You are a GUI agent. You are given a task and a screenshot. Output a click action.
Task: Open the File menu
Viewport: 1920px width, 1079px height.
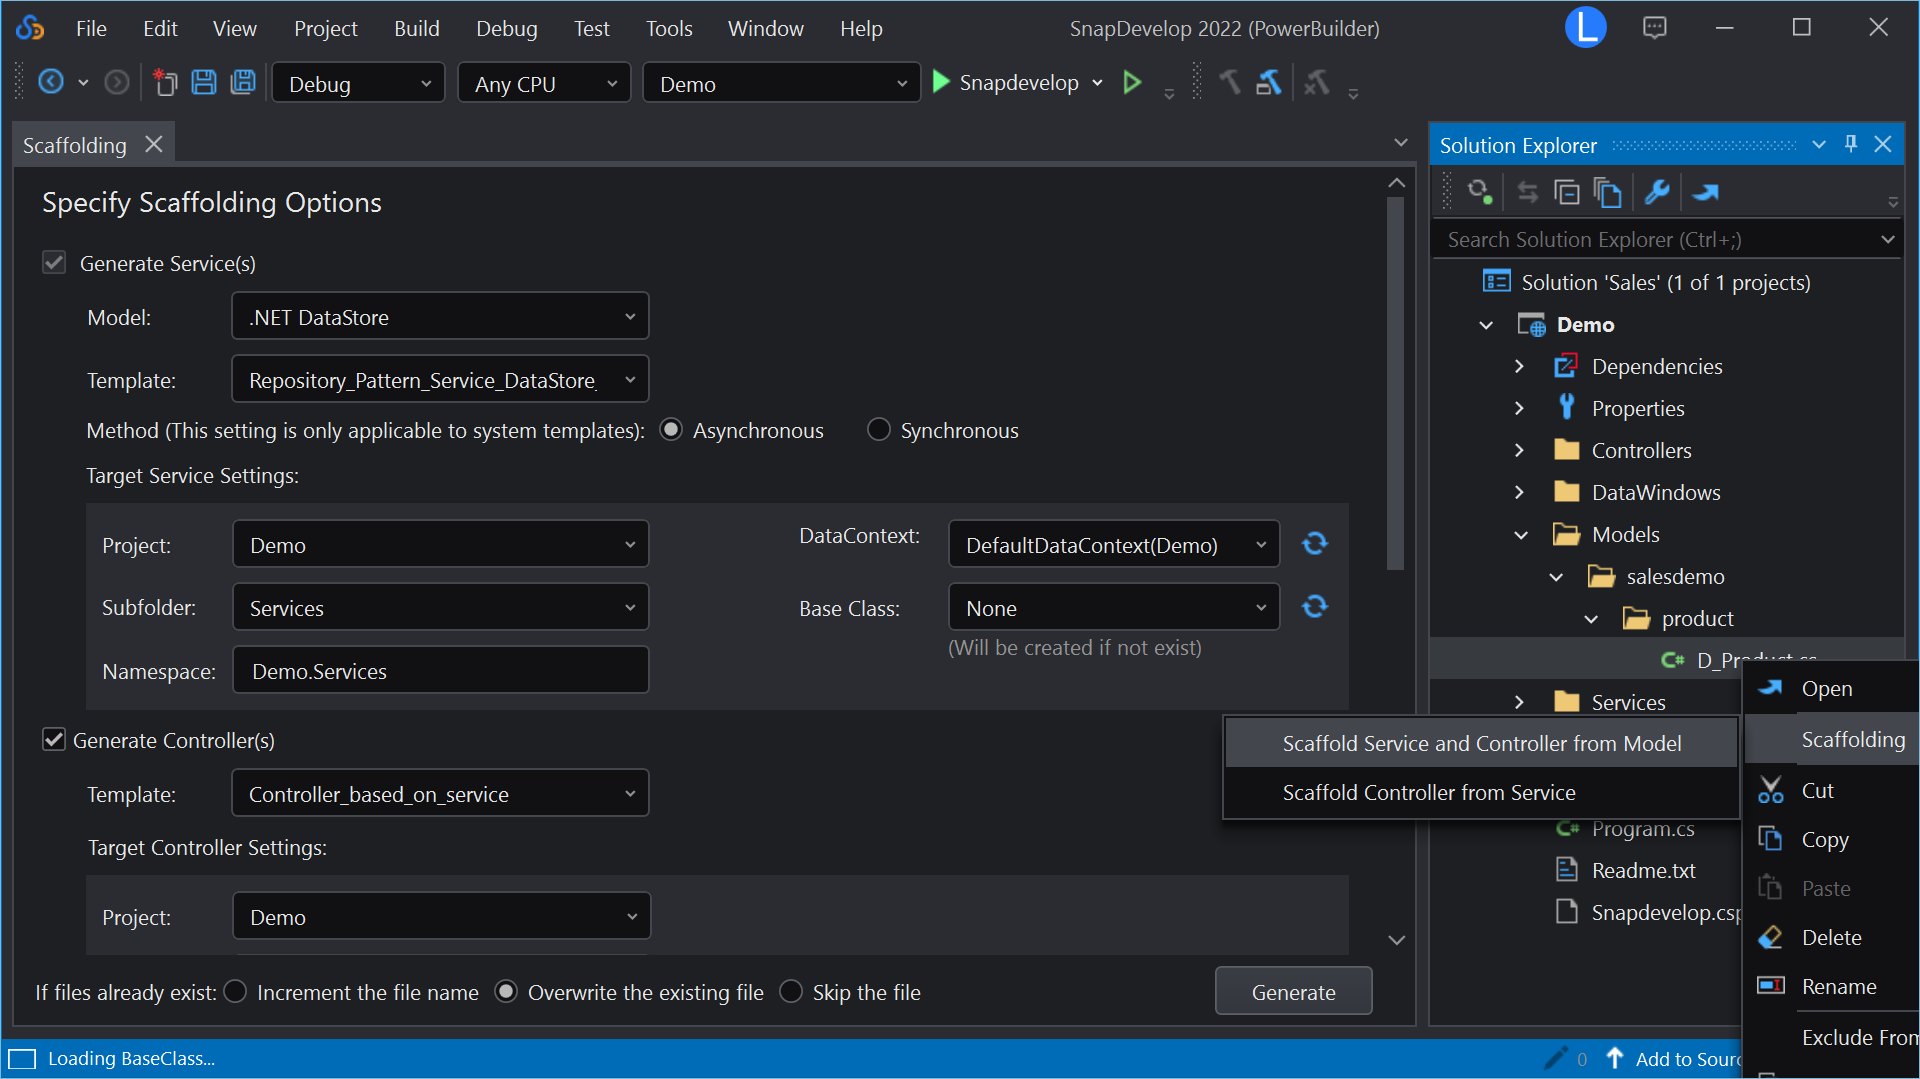pos(91,28)
